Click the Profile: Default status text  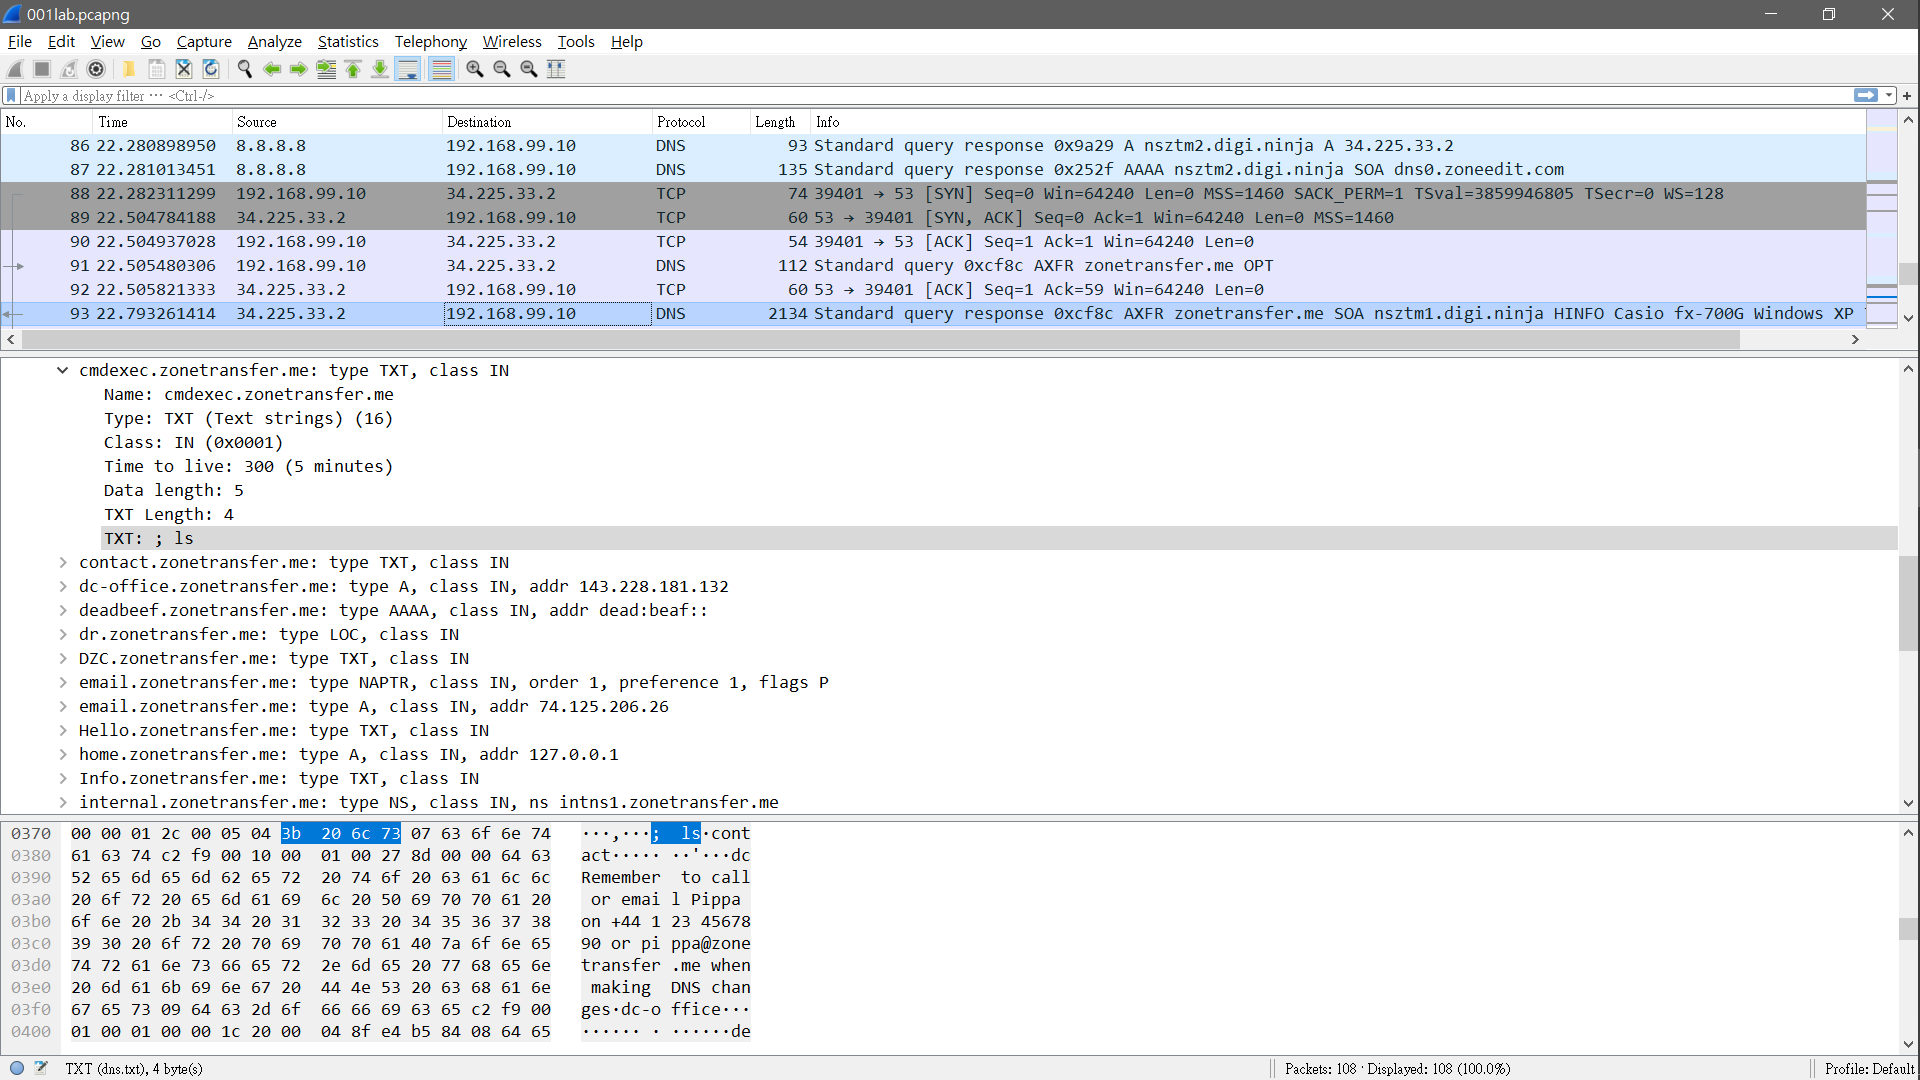(x=1868, y=1069)
